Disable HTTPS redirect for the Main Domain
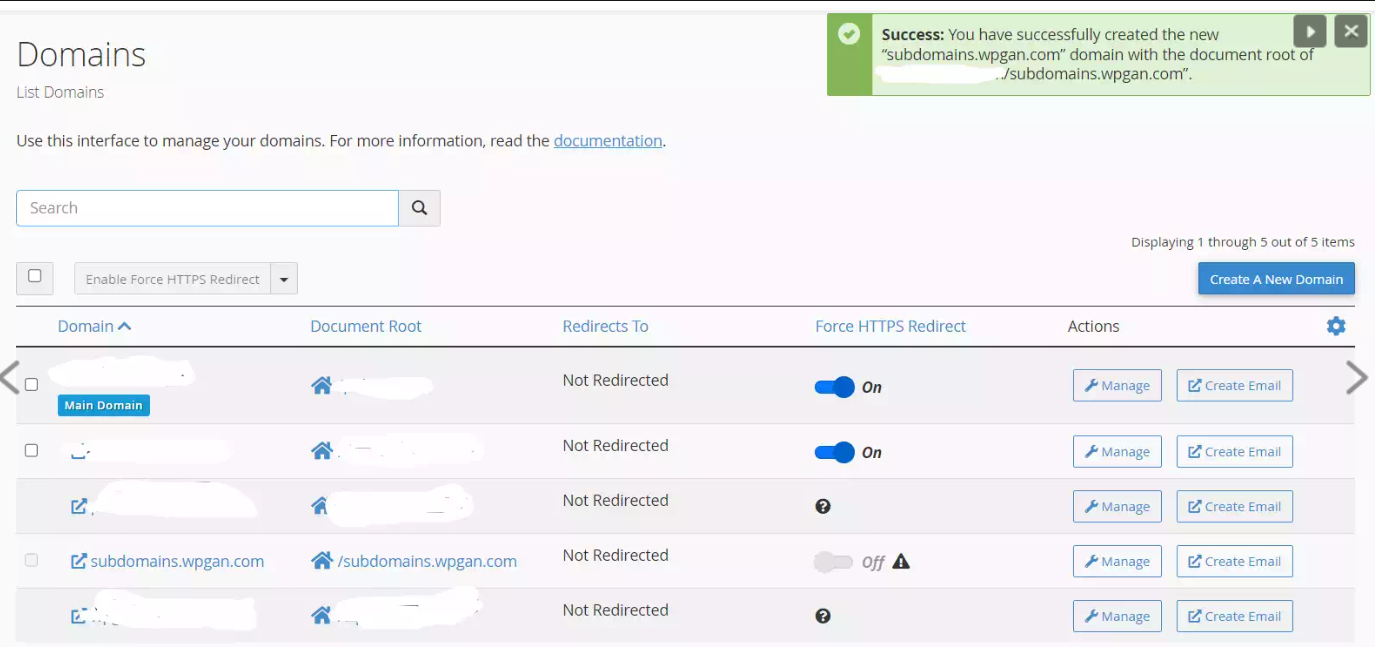The width and height of the screenshot is (1375, 647). coord(838,387)
